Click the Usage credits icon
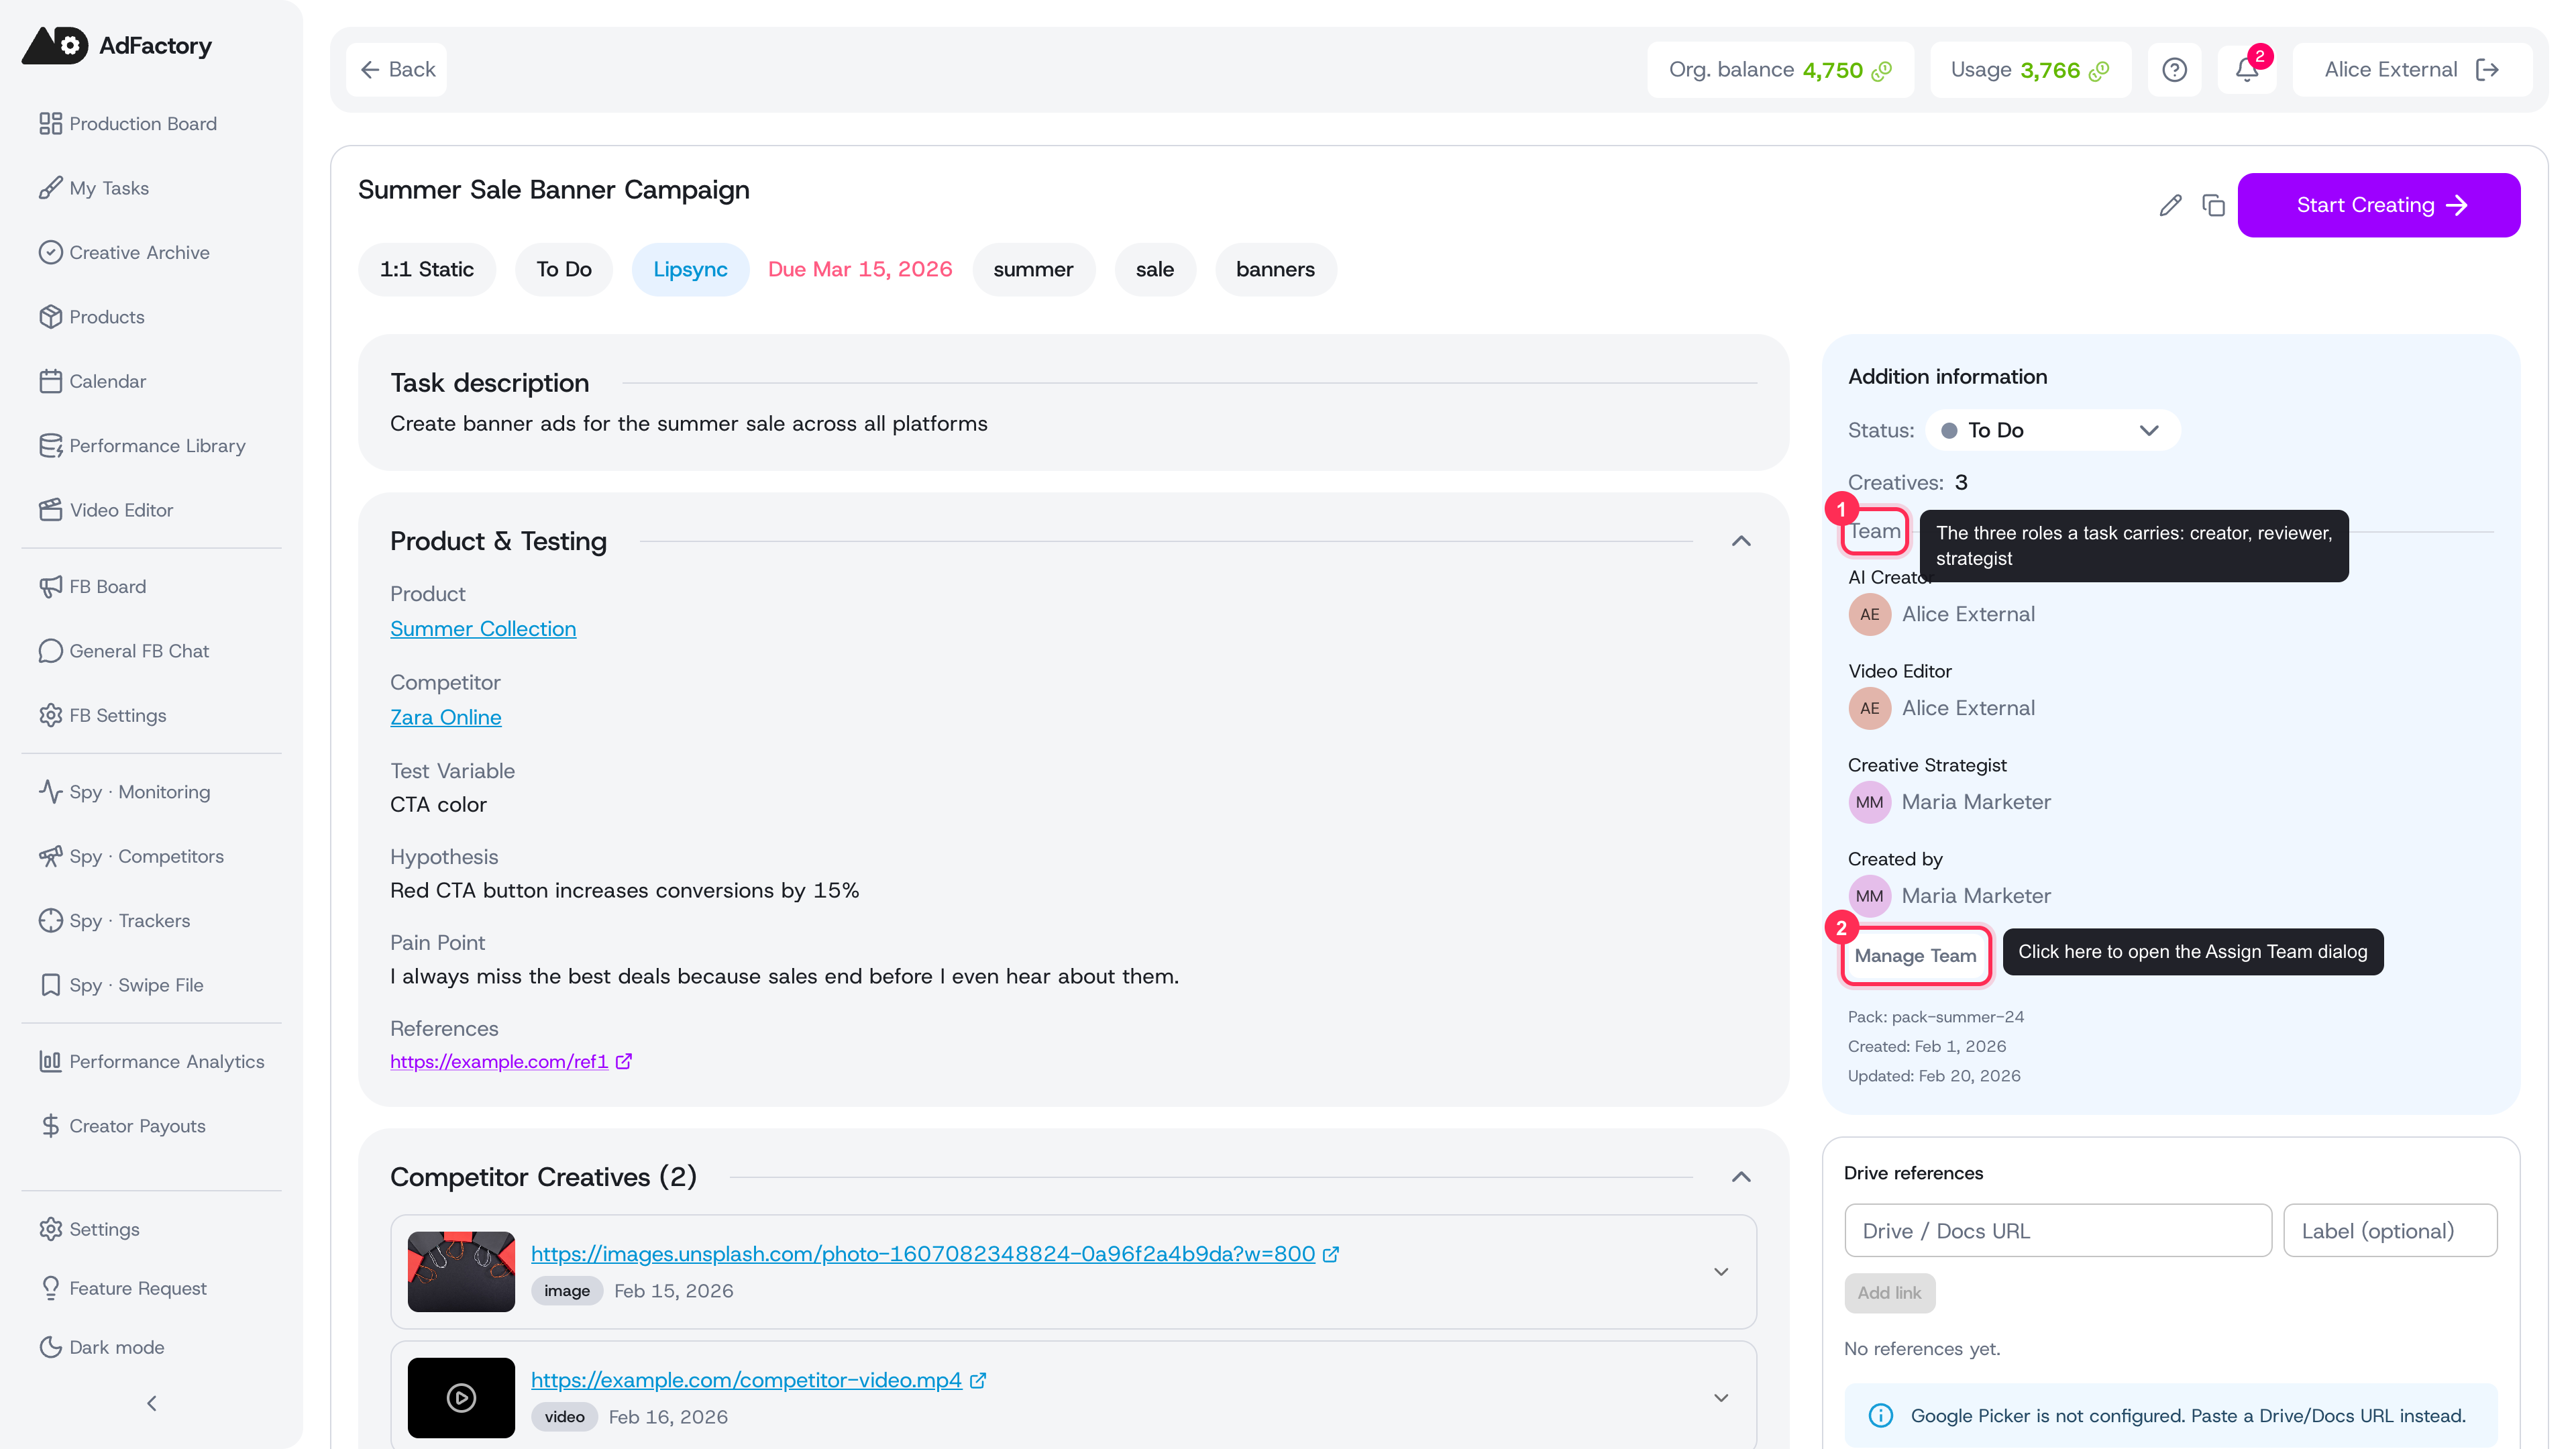The height and width of the screenshot is (1449, 2576). tap(2099, 70)
